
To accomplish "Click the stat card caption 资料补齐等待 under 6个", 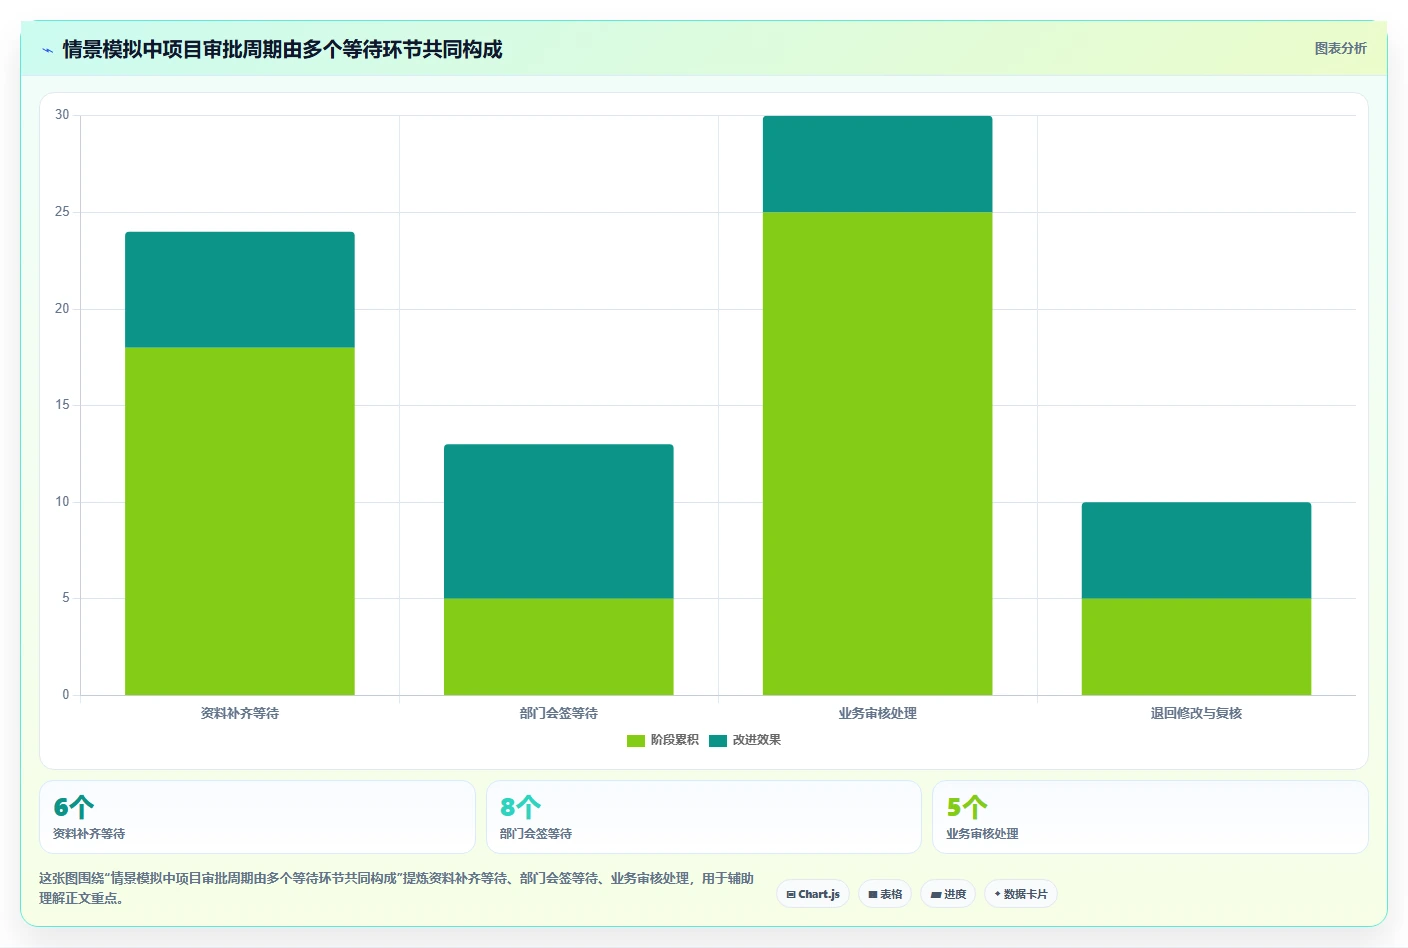I will tap(89, 834).
